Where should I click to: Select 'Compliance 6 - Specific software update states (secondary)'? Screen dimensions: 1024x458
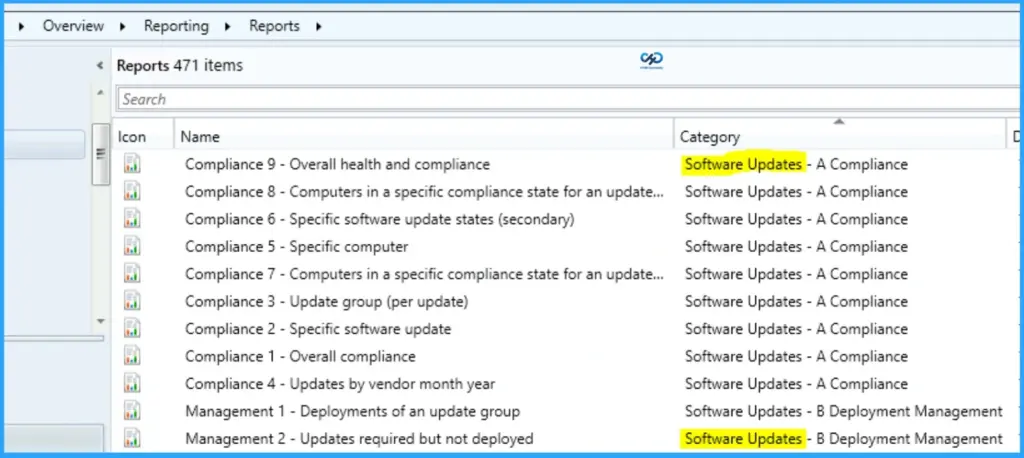379,220
